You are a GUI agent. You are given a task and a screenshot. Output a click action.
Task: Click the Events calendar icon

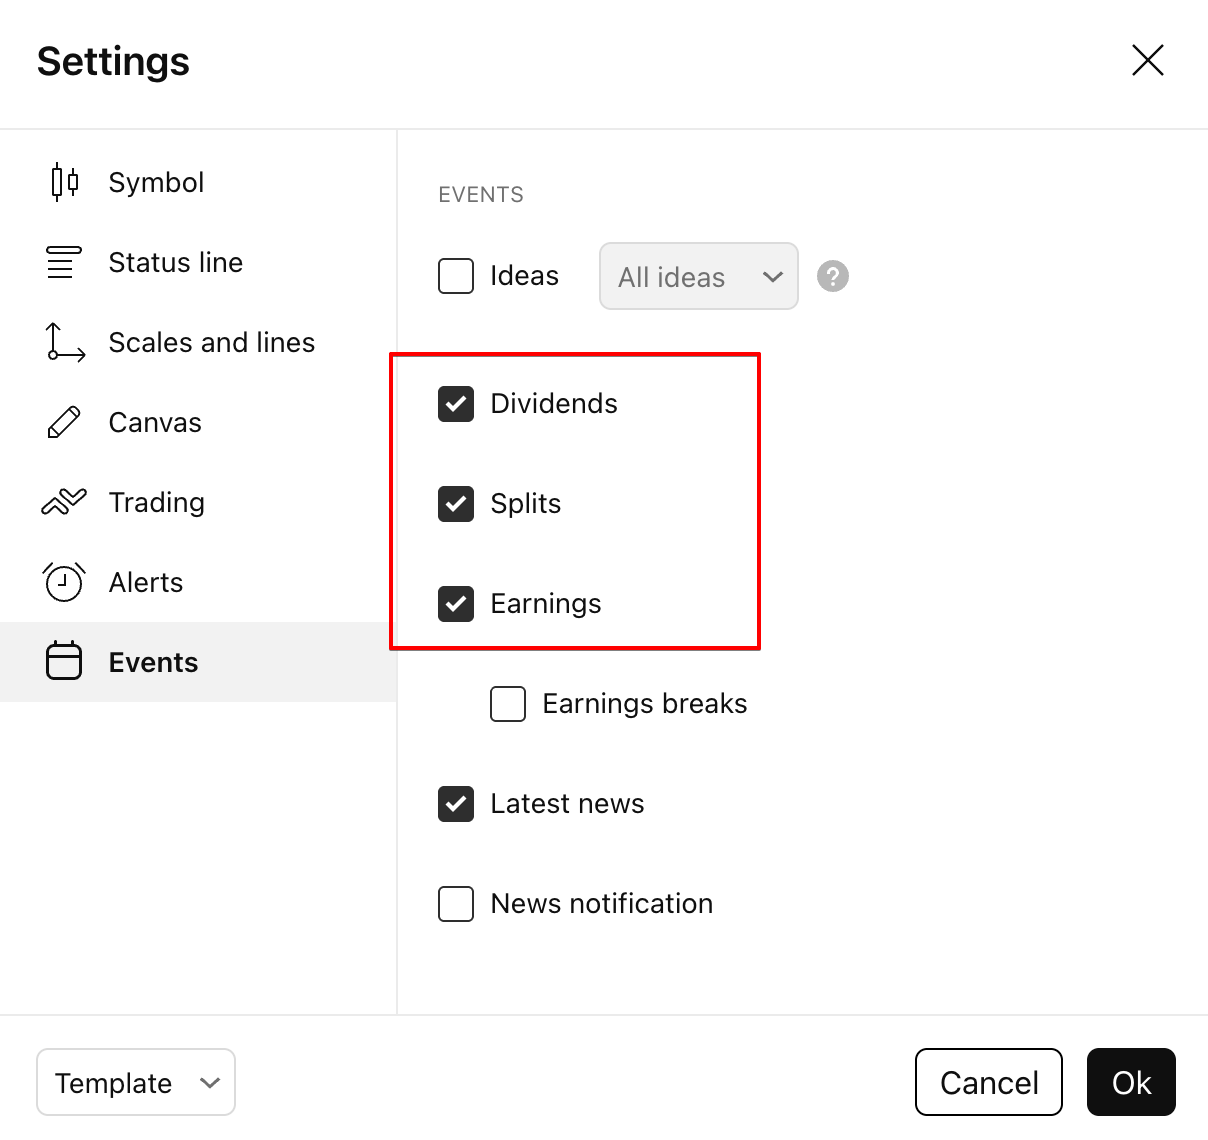coord(64,662)
